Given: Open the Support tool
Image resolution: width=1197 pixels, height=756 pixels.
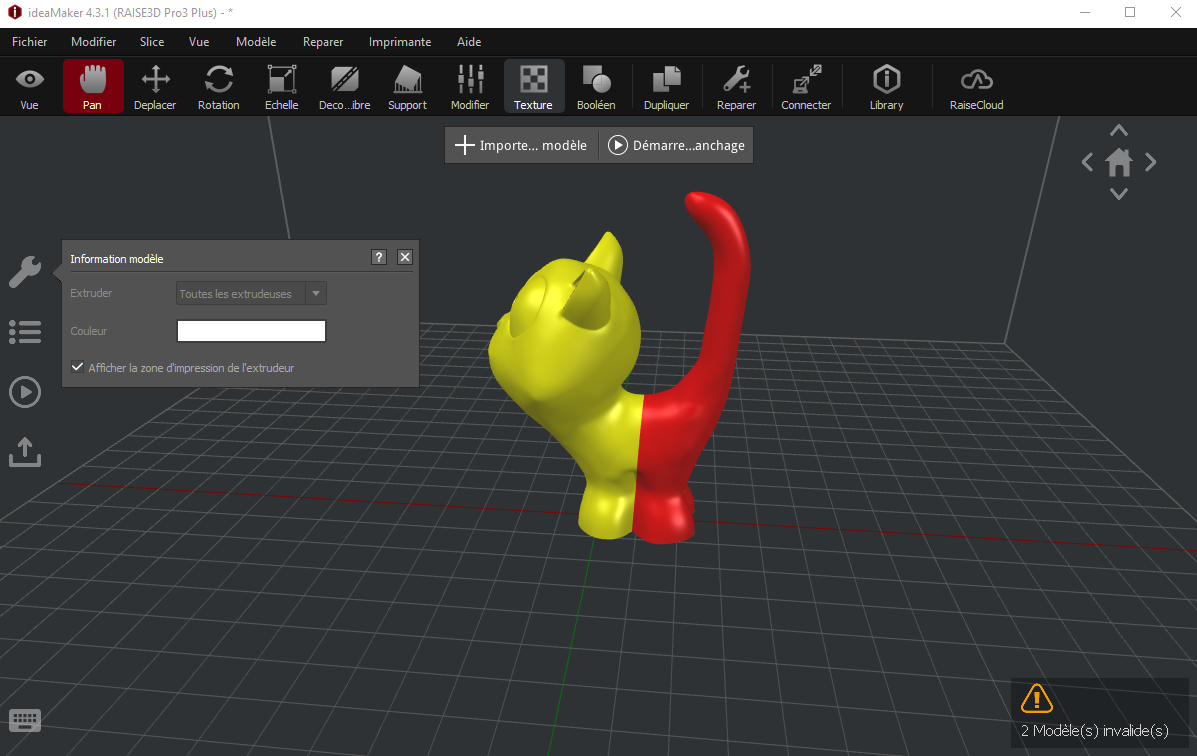Looking at the screenshot, I should [408, 86].
